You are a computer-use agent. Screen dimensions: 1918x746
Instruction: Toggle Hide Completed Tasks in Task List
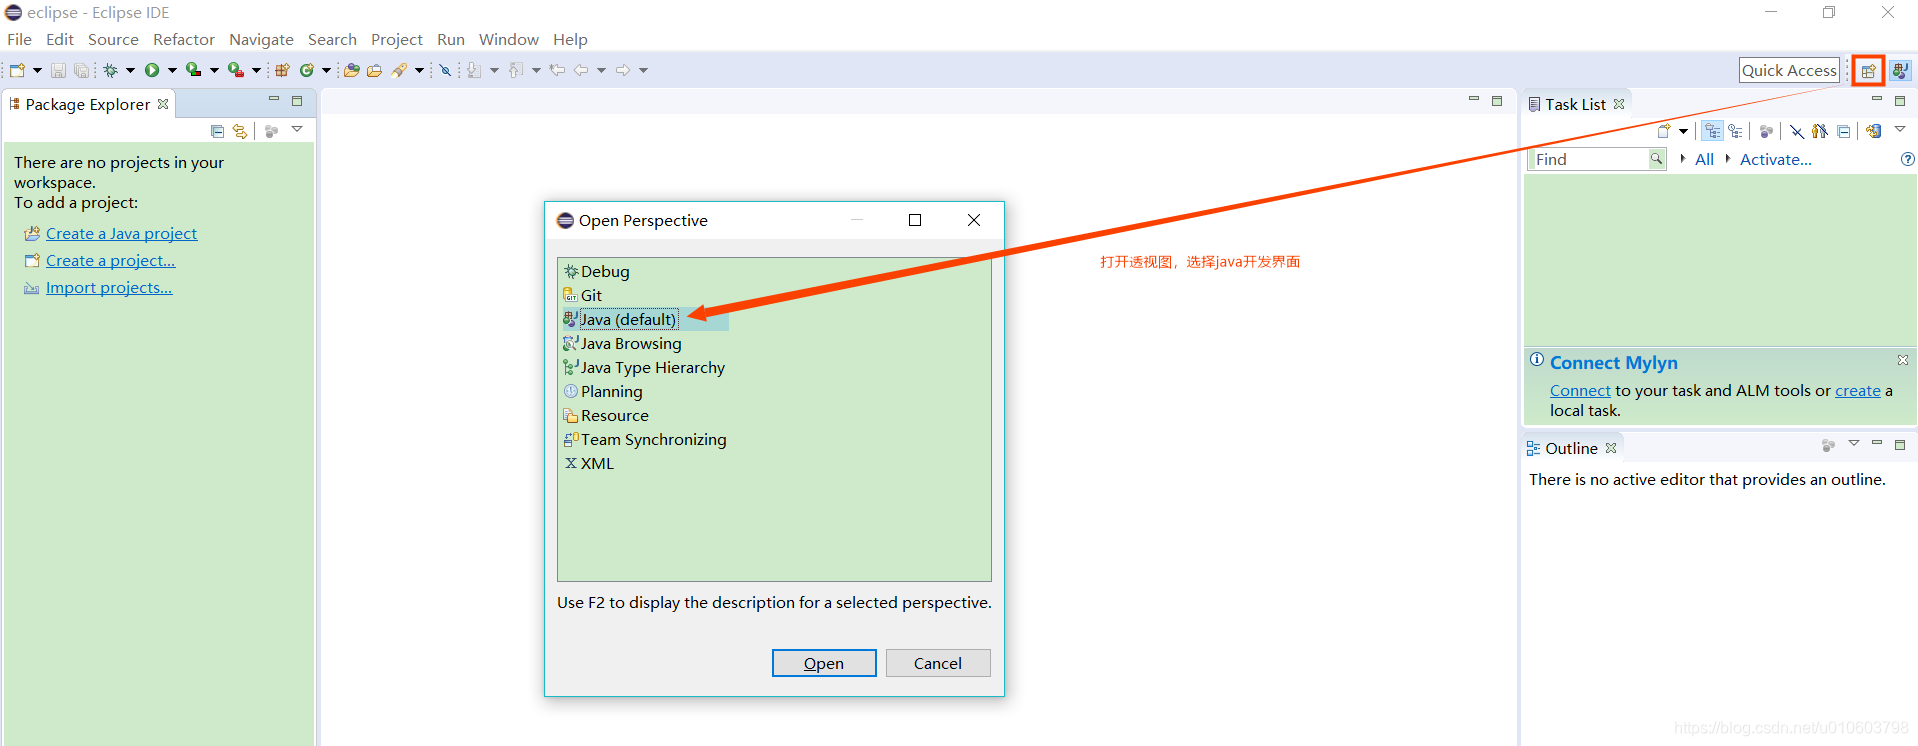coord(1797,131)
